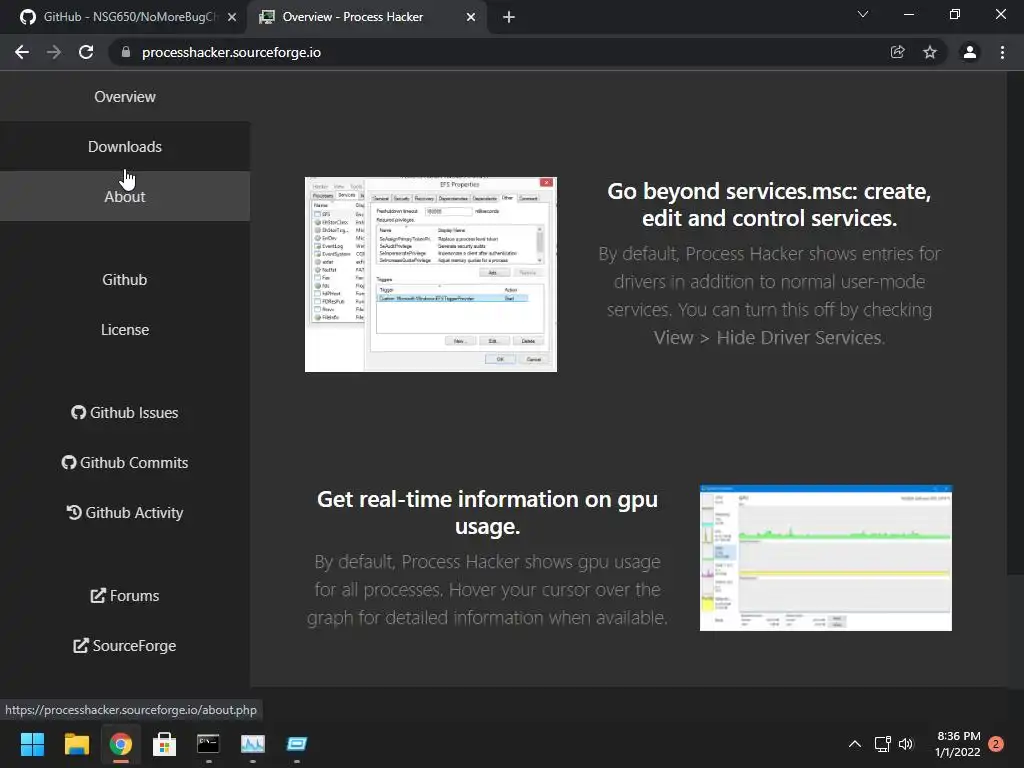Click the GitHub icon beside Github Commits
The height and width of the screenshot is (768, 1024).
pos(69,462)
